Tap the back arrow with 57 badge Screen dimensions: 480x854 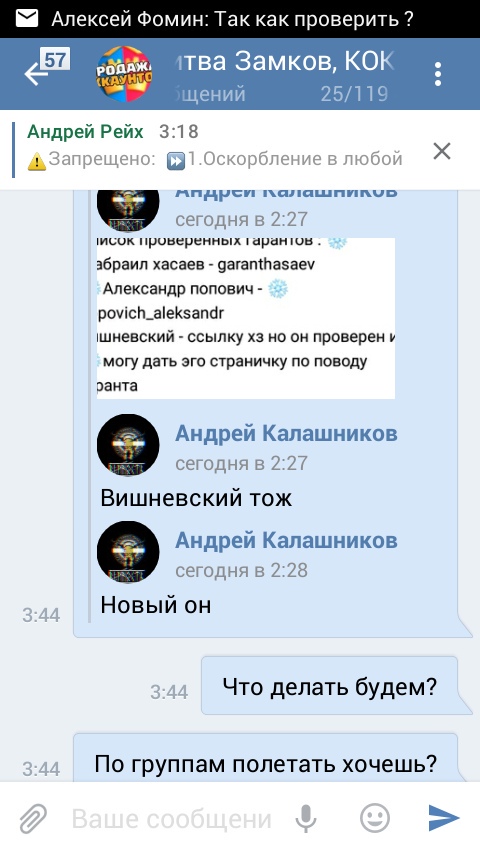(46, 69)
